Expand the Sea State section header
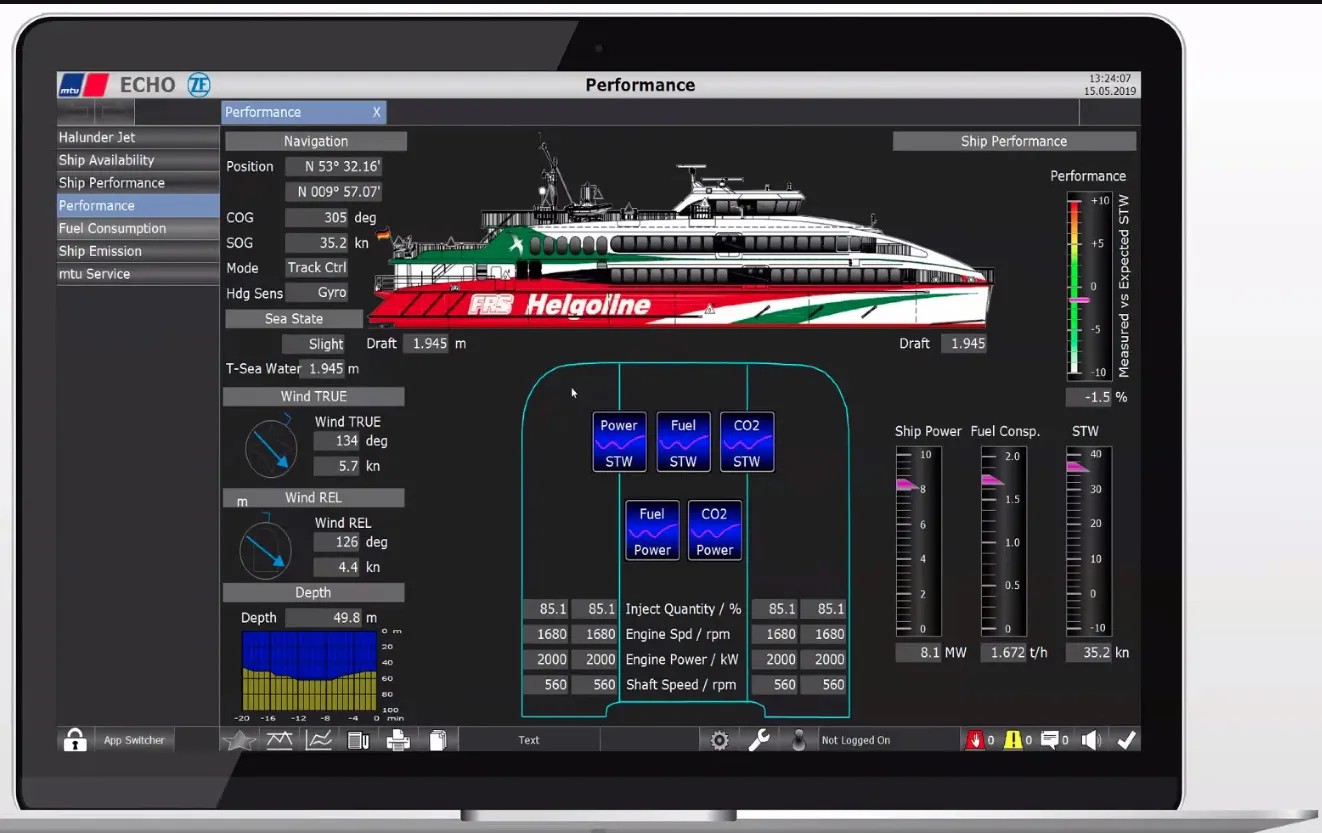This screenshot has height=833, width=1322. tap(293, 318)
